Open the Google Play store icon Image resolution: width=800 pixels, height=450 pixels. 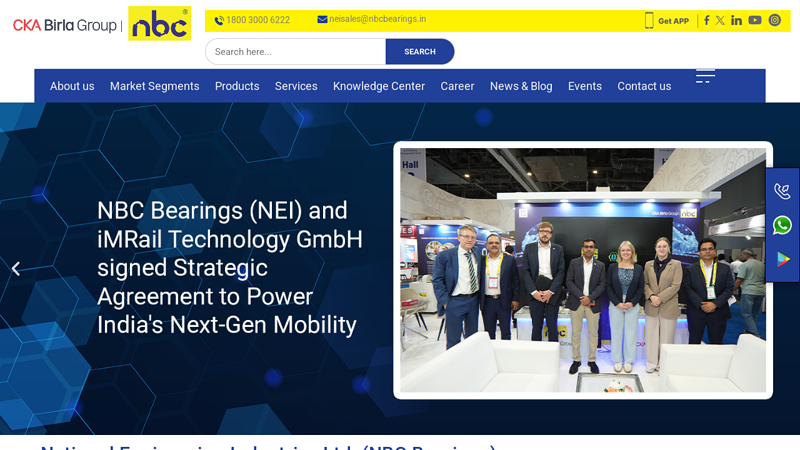pos(782,260)
